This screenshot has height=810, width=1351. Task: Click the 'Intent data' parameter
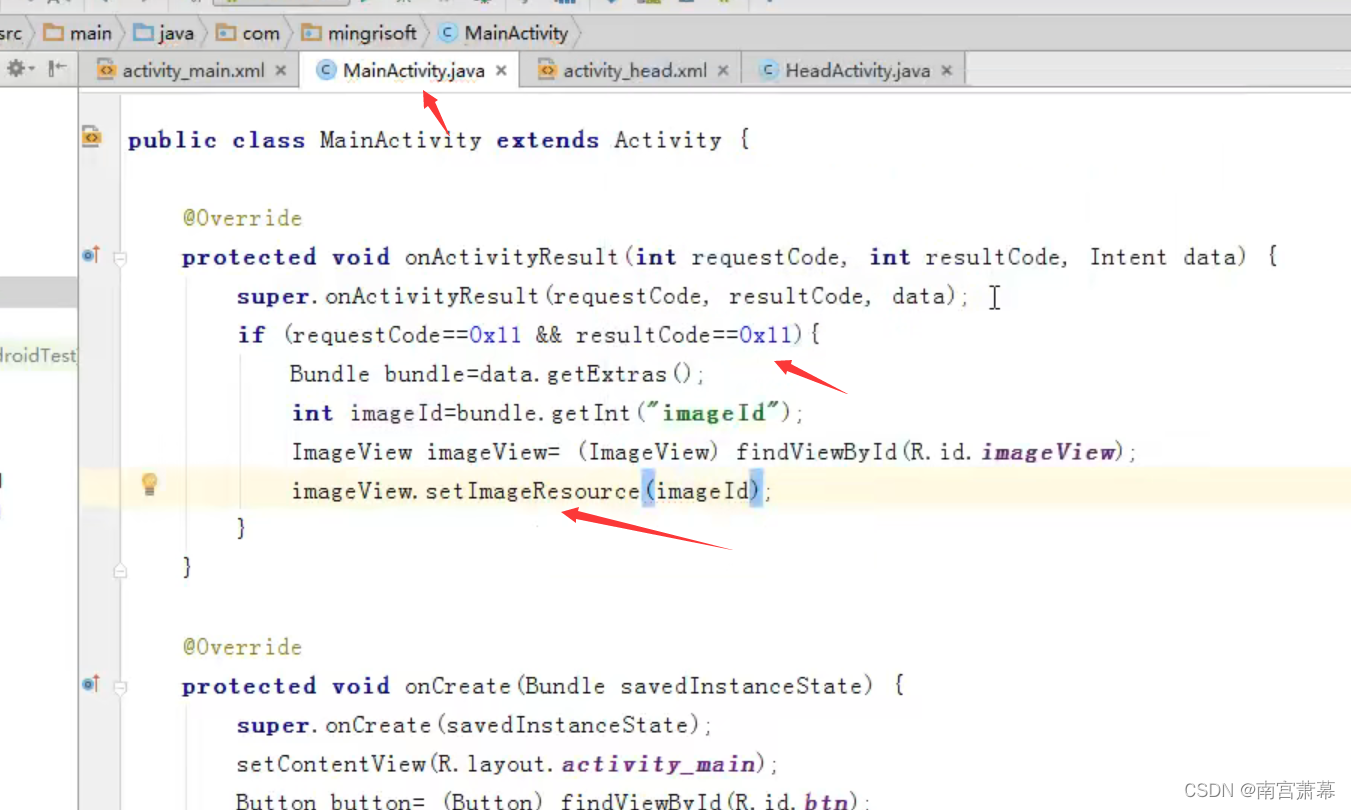(x=1162, y=257)
